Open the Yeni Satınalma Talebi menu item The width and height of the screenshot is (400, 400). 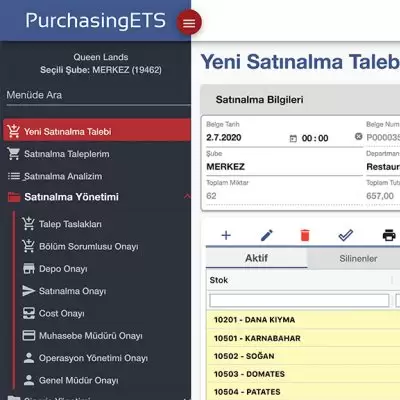click(x=97, y=131)
